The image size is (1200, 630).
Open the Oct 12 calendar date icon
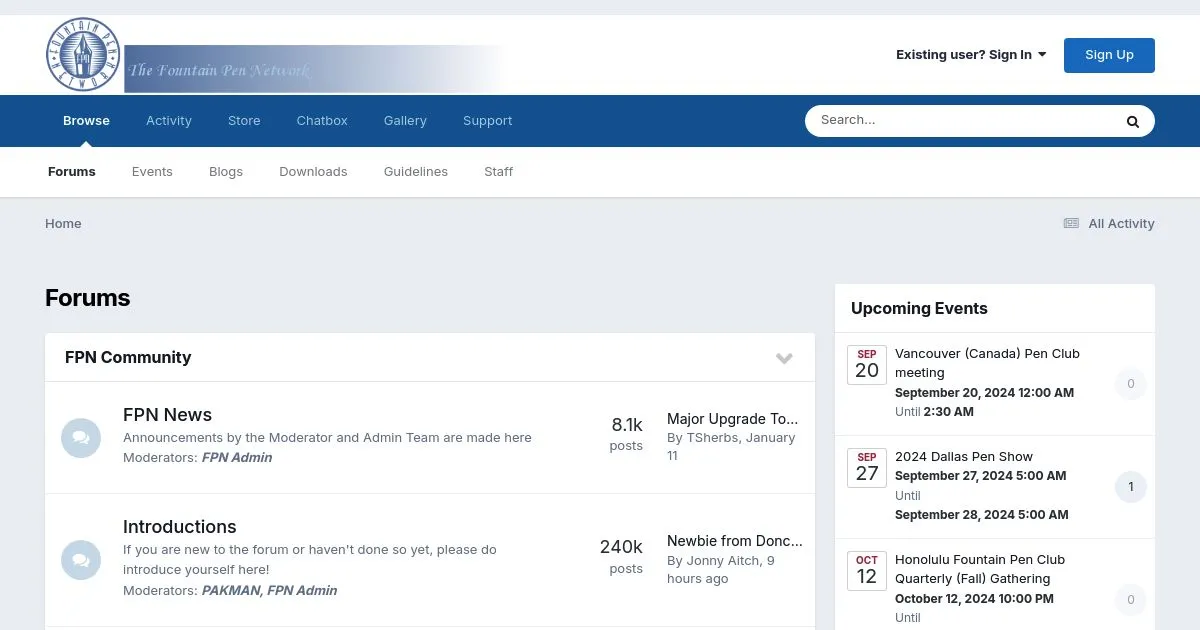pyautogui.click(x=867, y=571)
